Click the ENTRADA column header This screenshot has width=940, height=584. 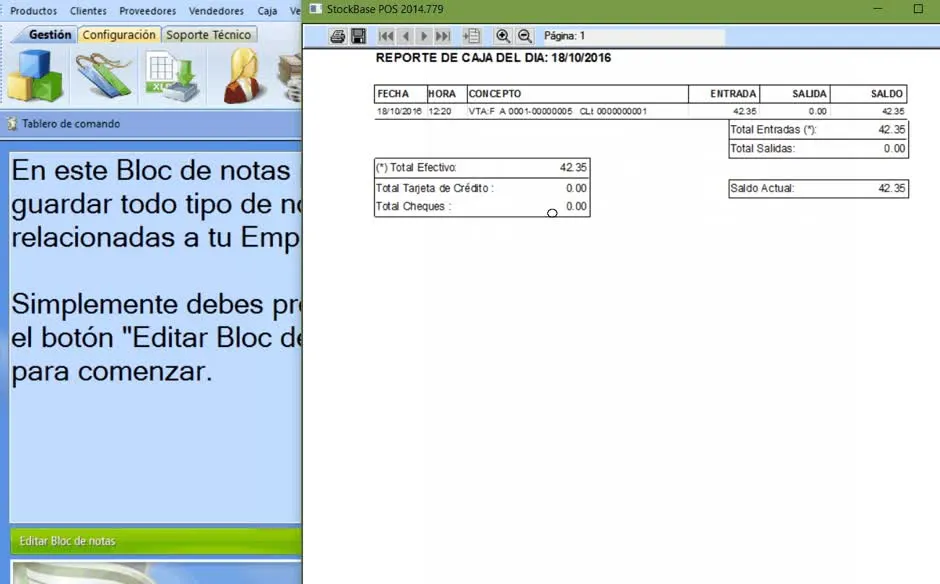click(724, 94)
